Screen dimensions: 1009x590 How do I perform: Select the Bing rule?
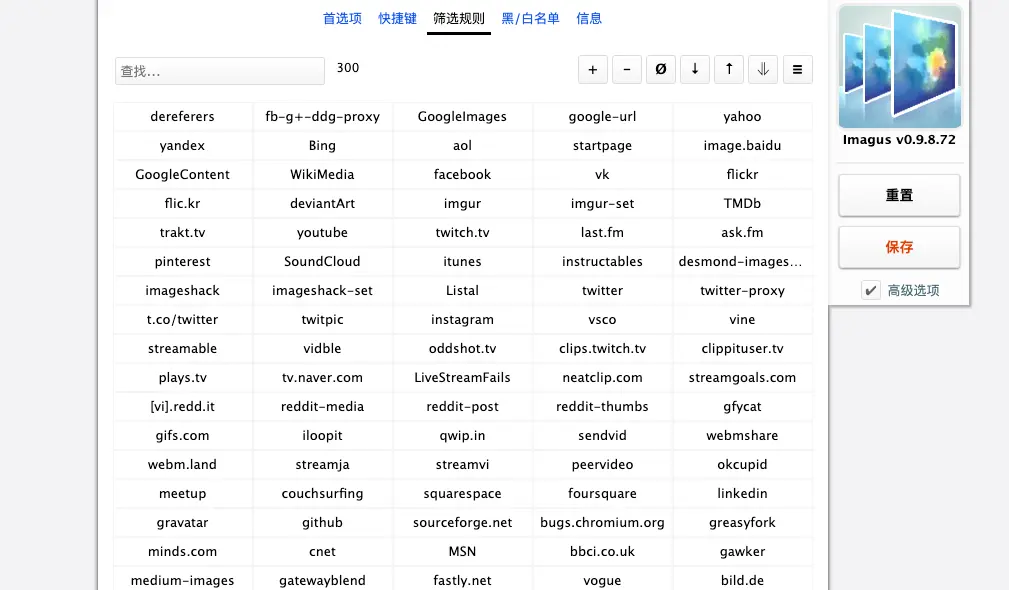[322, 145]
